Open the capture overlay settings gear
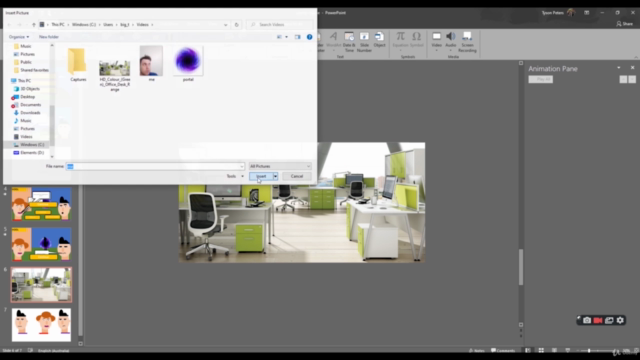 620,320
